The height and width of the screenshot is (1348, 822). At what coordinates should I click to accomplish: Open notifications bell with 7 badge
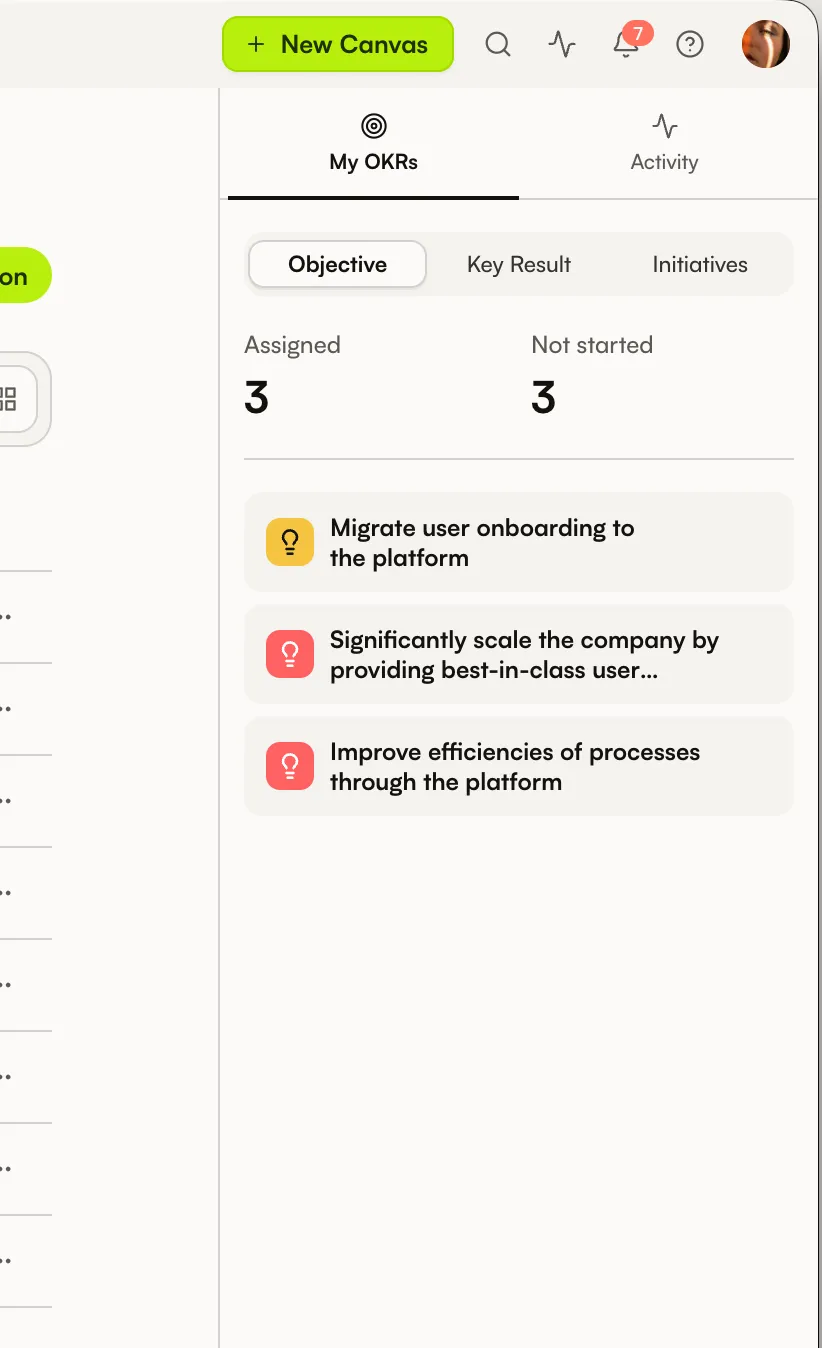627,43
